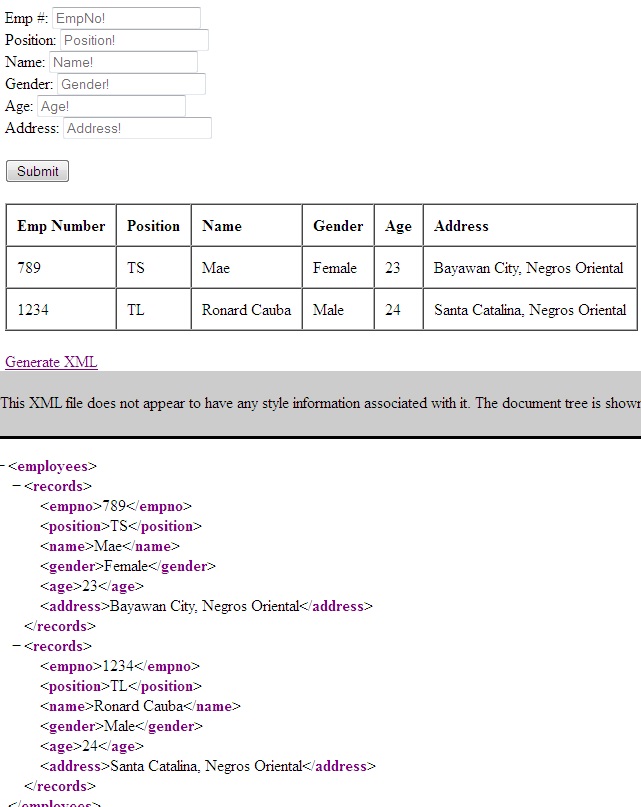The width and height of the screenshot is (641, 807).
Task: Click the Name column header
Action: (x=247, y=225)
